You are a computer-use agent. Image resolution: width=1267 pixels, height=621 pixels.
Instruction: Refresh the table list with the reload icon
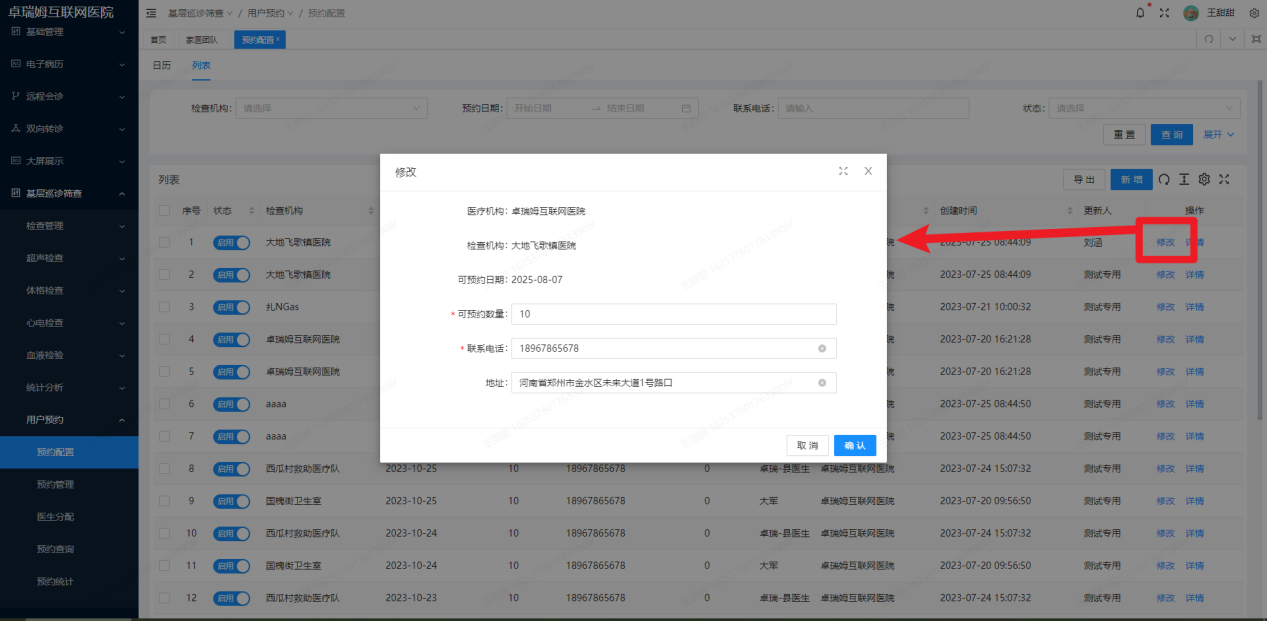tap(1164, 179)
